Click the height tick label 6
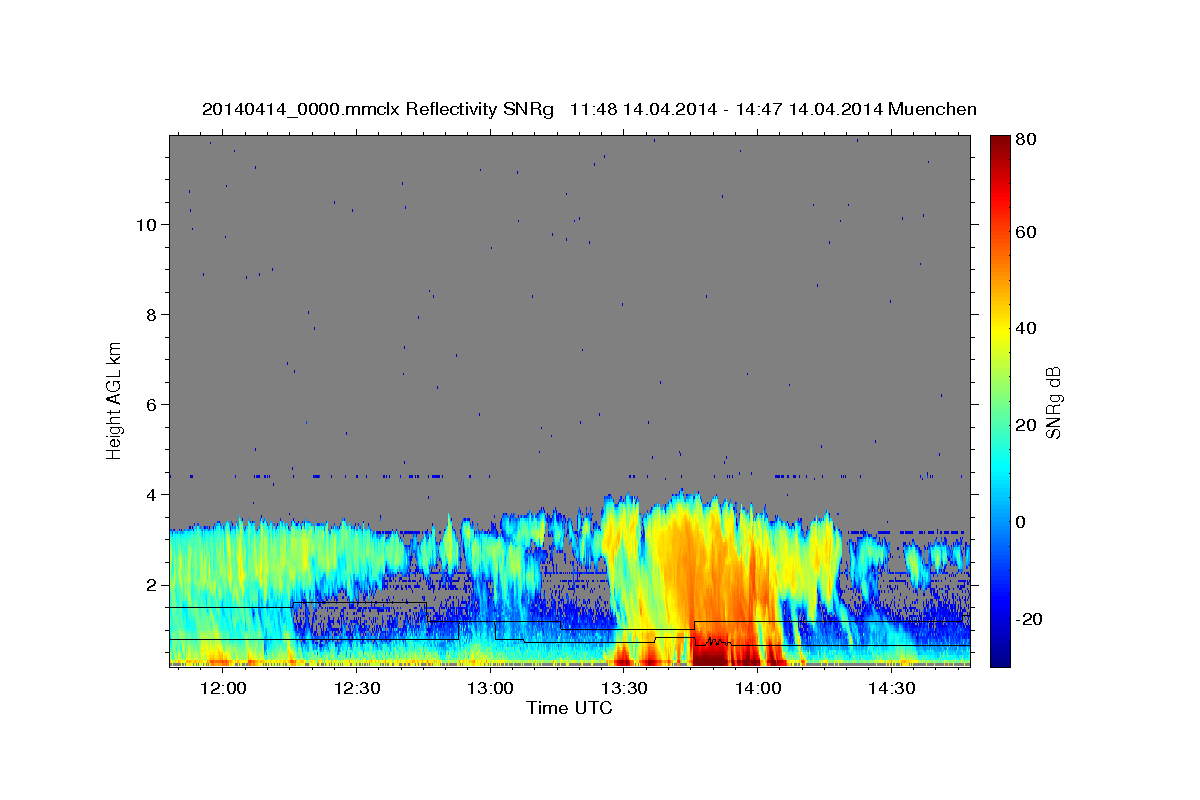The height and width of the screenshot is (800, 1200). (151, 404)
